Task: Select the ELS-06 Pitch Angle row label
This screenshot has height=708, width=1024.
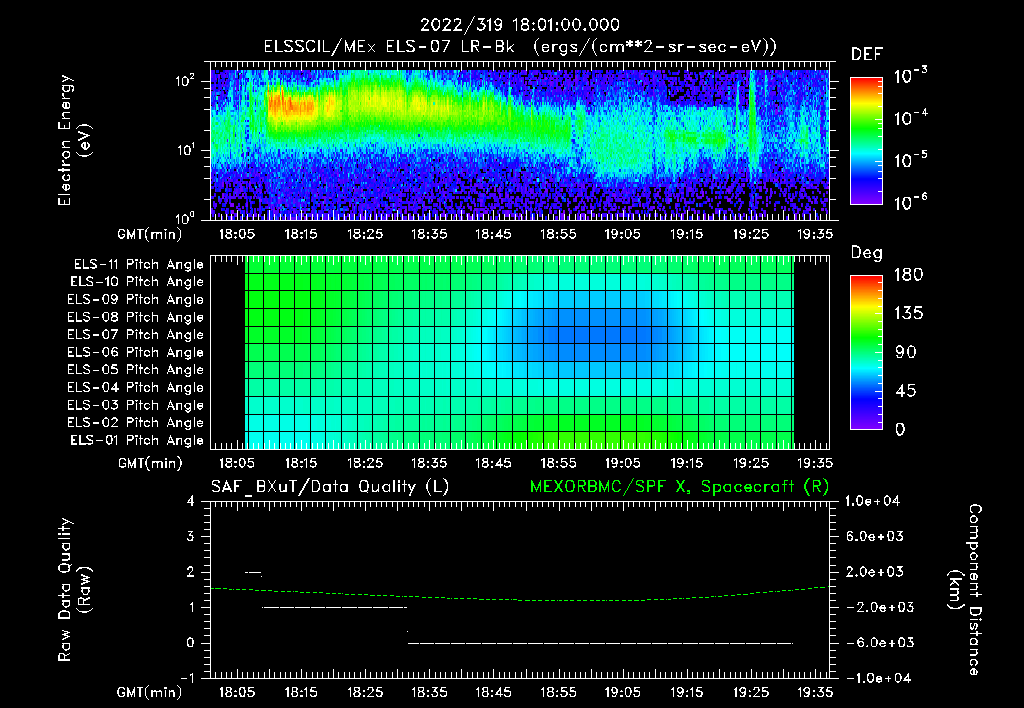Action: click(135, 353)
